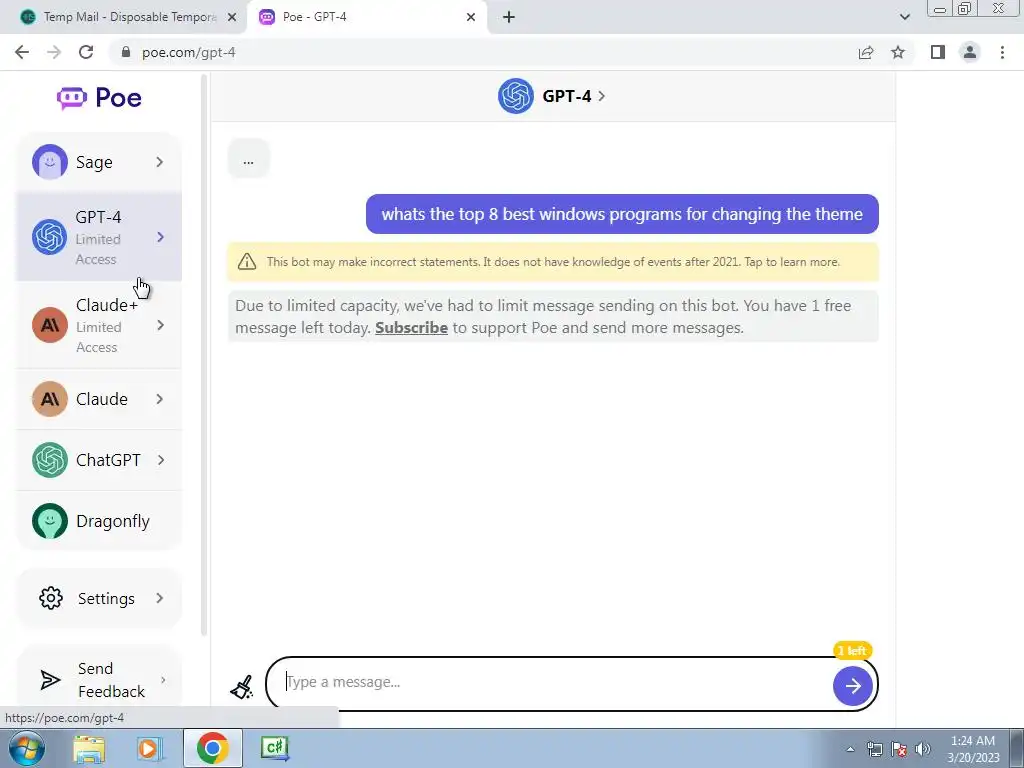The height and width of the screenshot is (768, 1024).
Task: Reload the page
Action: pyautogui.click(x=86, y=52)
